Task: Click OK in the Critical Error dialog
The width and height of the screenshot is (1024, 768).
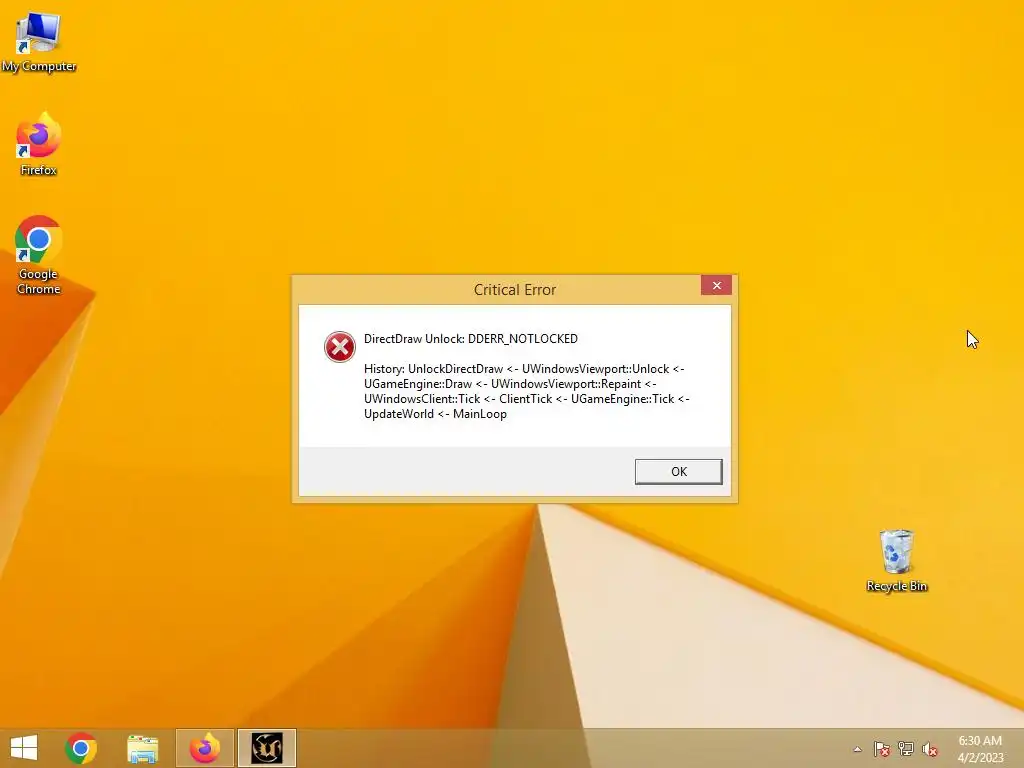Action: pos(679,472)
